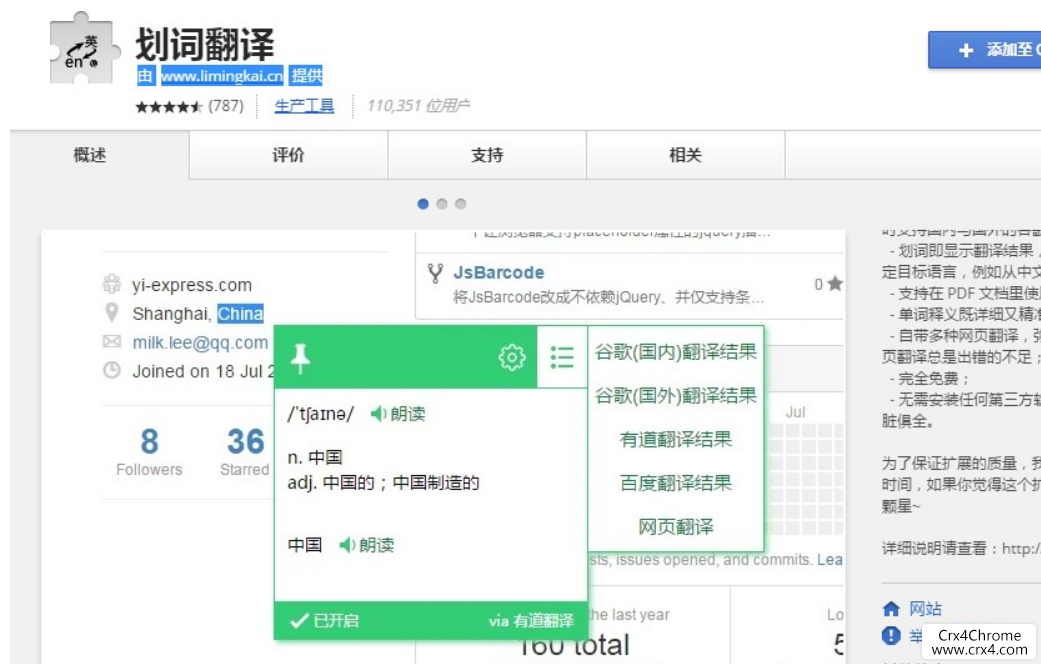The width and height of the screenshot is (1041, 664).
Task: Open the JsBarcode repository link
Action: pyautogui.click(x=499, y=272)
